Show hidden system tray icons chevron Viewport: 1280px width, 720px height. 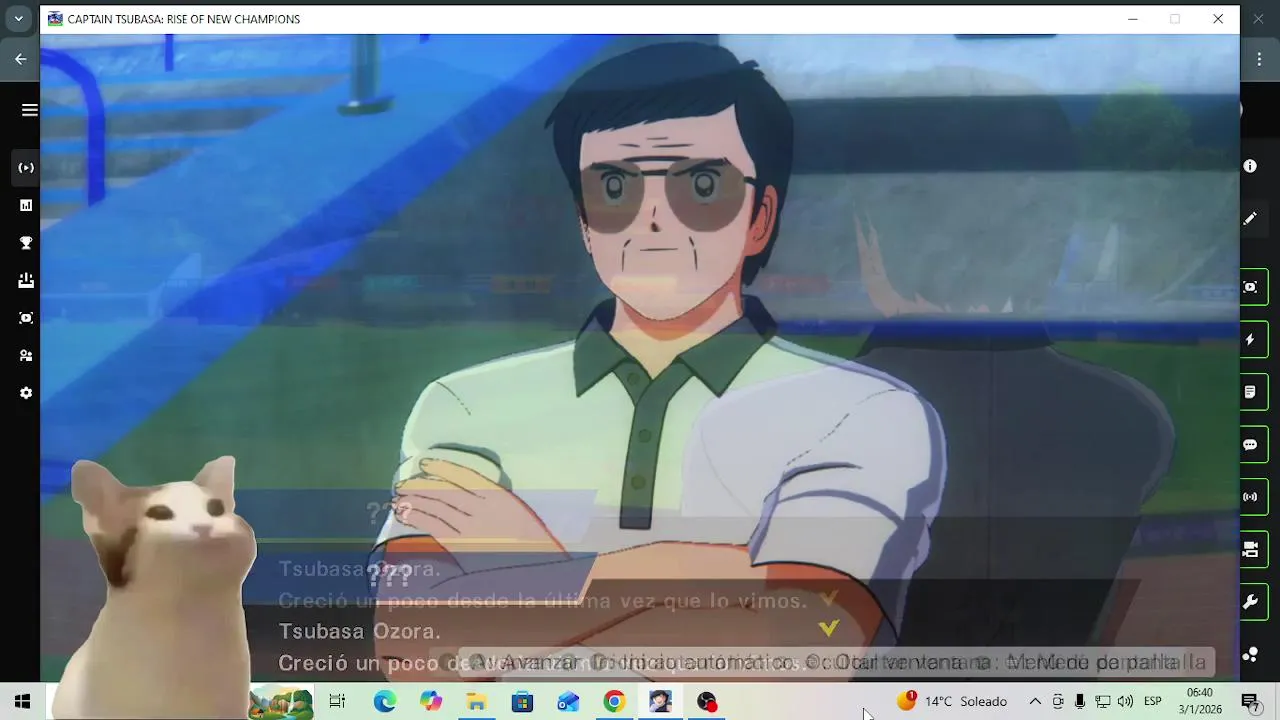[x=1035, y=702]
